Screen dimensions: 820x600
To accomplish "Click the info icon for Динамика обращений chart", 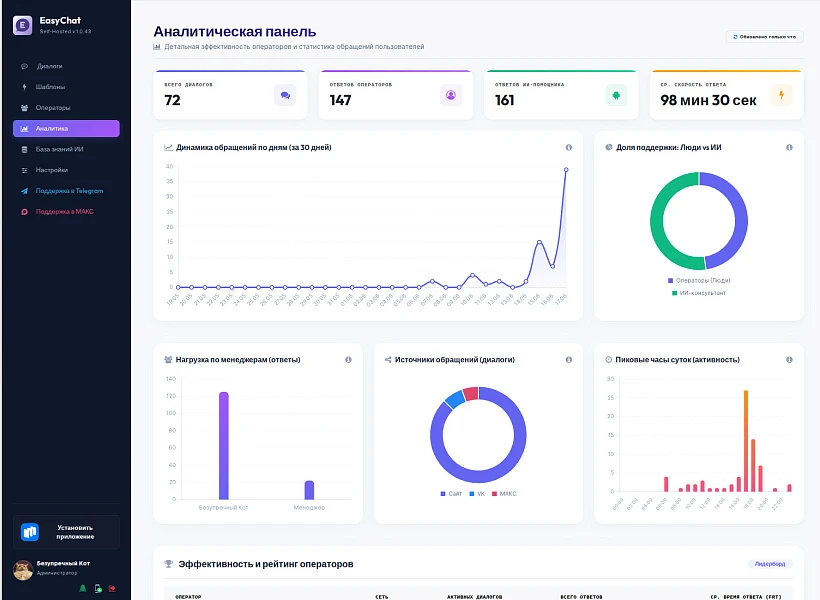I will pyautogui.click(x=568, y=148).
